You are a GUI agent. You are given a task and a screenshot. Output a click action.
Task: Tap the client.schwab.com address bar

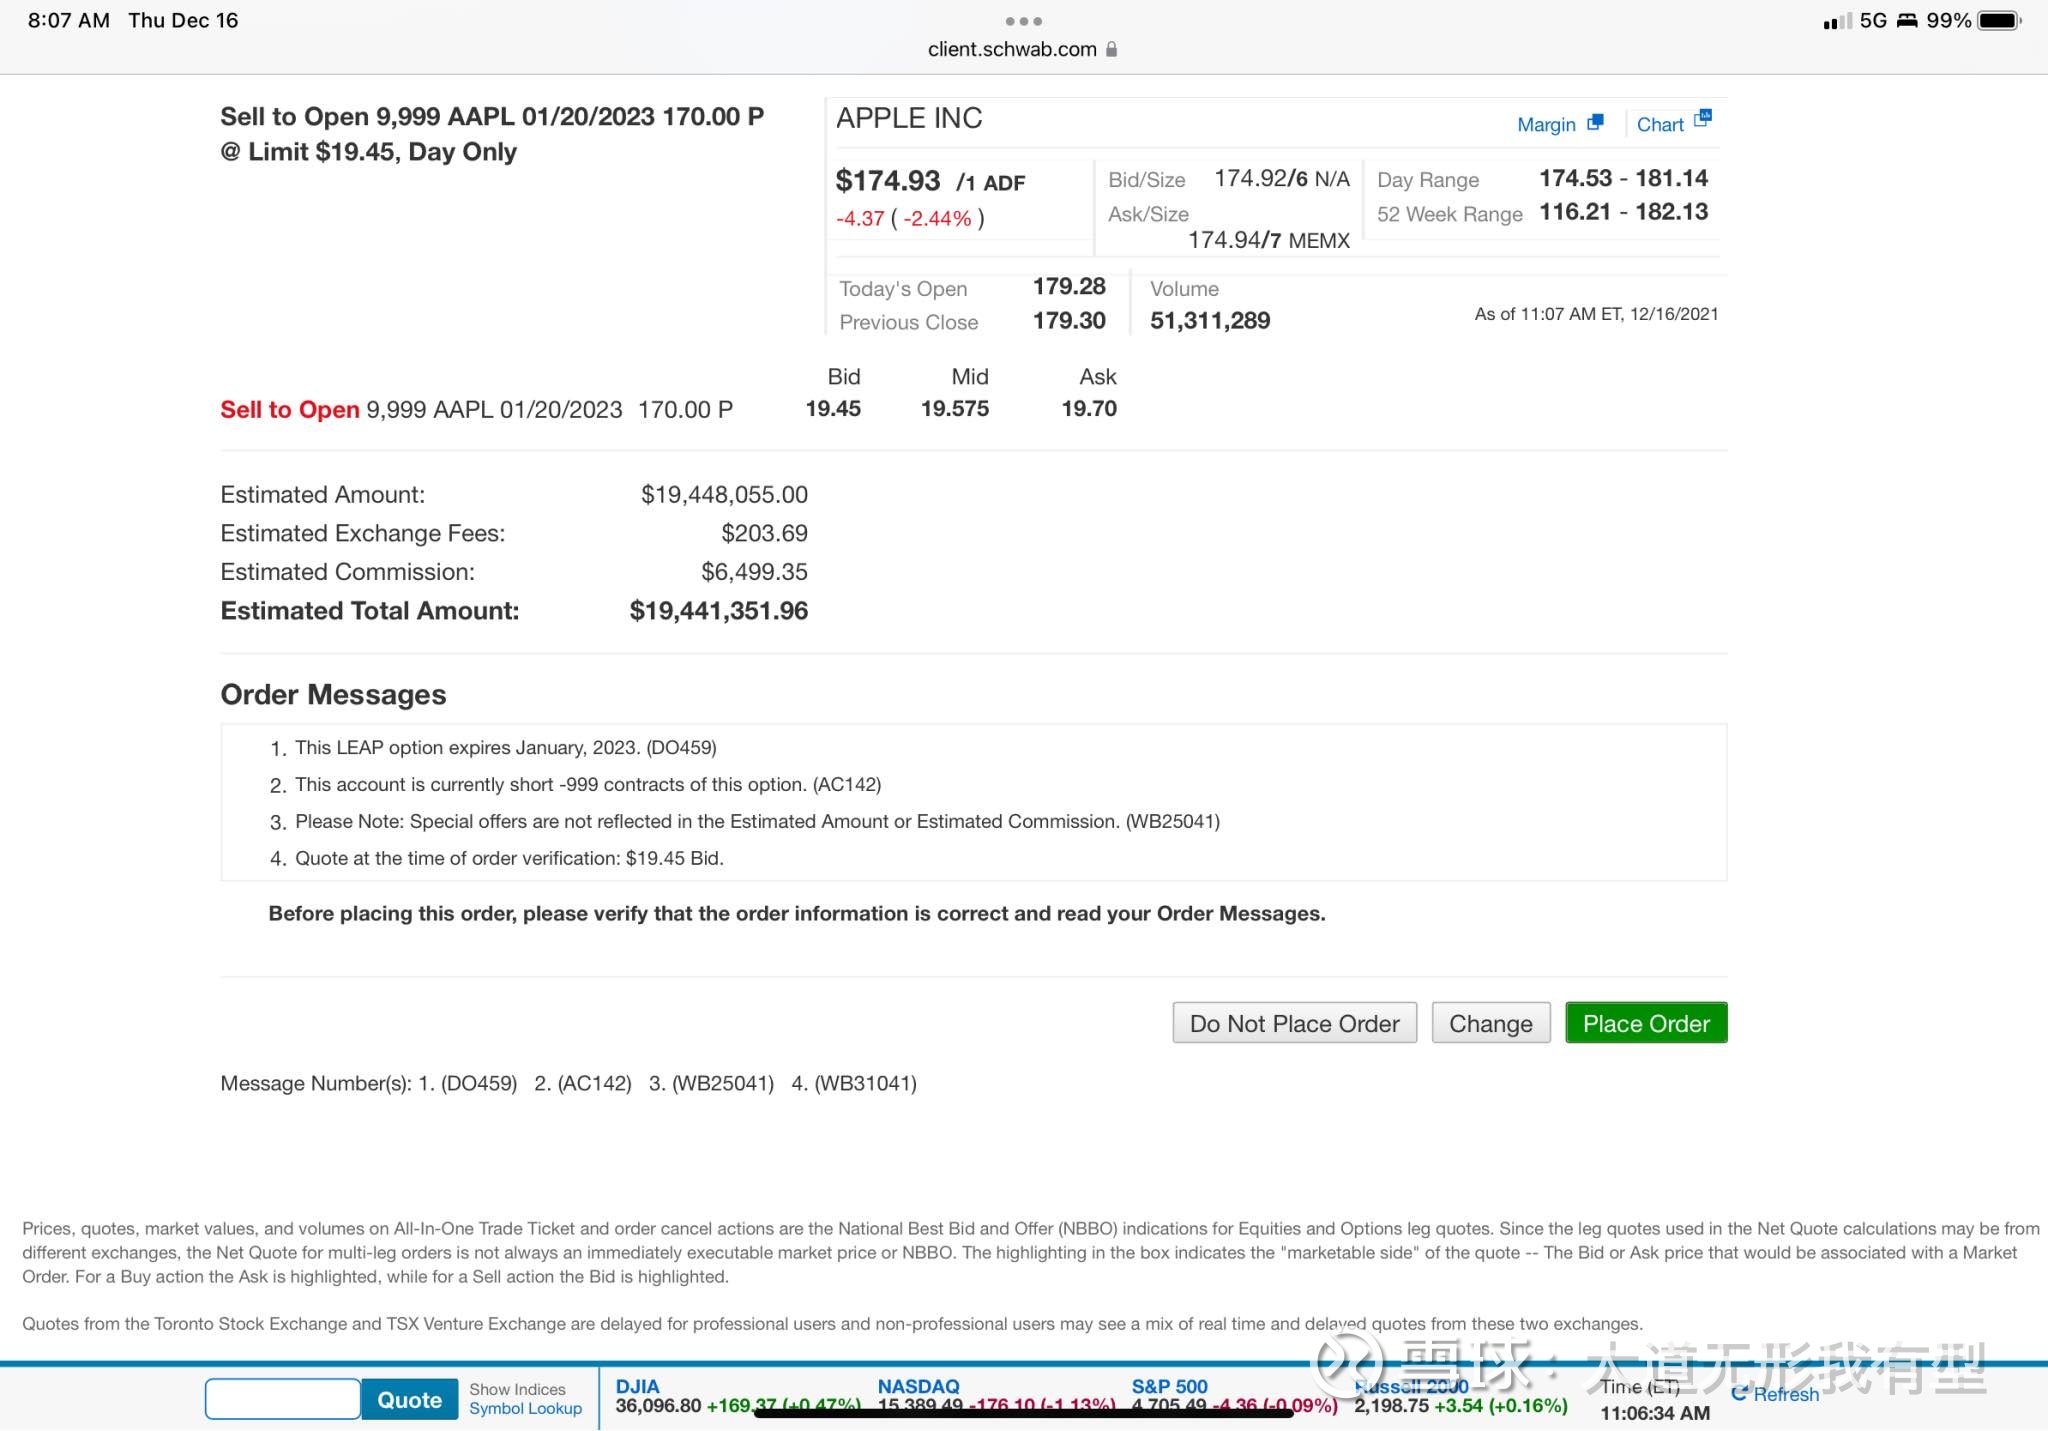tap(1012, 49)
